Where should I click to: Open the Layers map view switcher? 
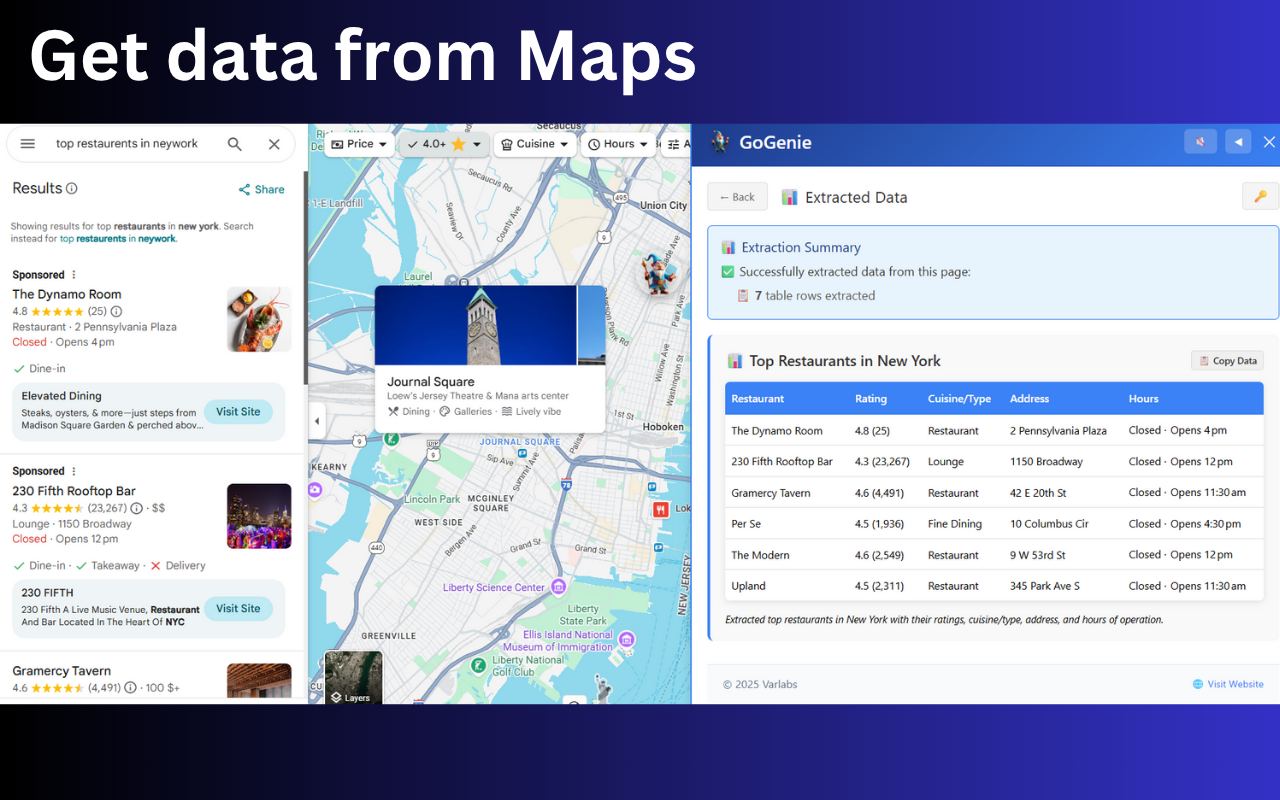(353, 677)
